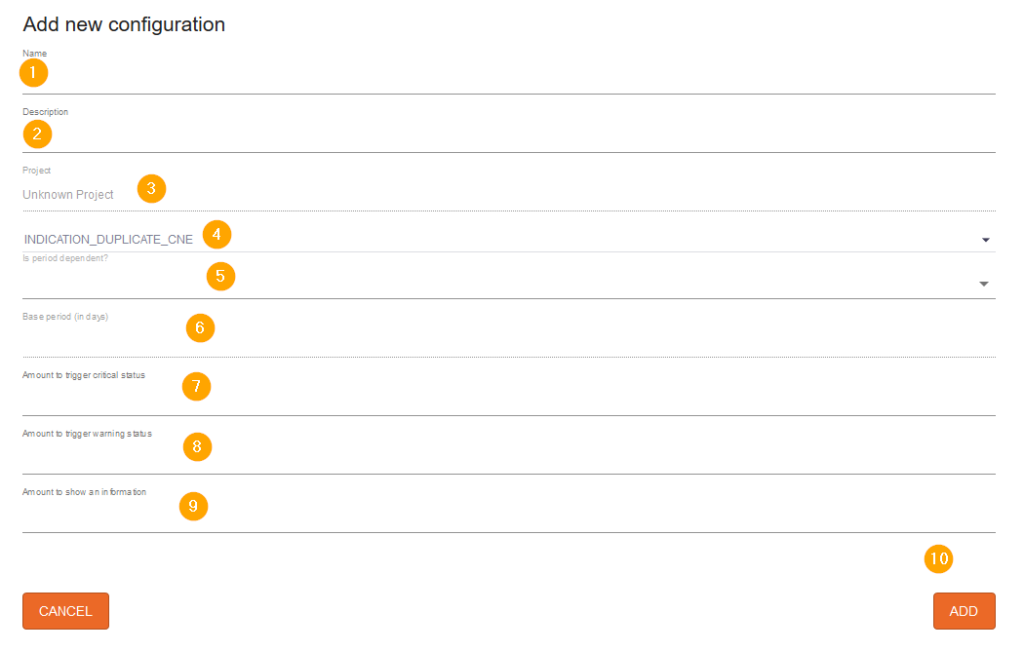1024x651 pixels.
Task: Click the ADD button
Action: tap(964, 611)
